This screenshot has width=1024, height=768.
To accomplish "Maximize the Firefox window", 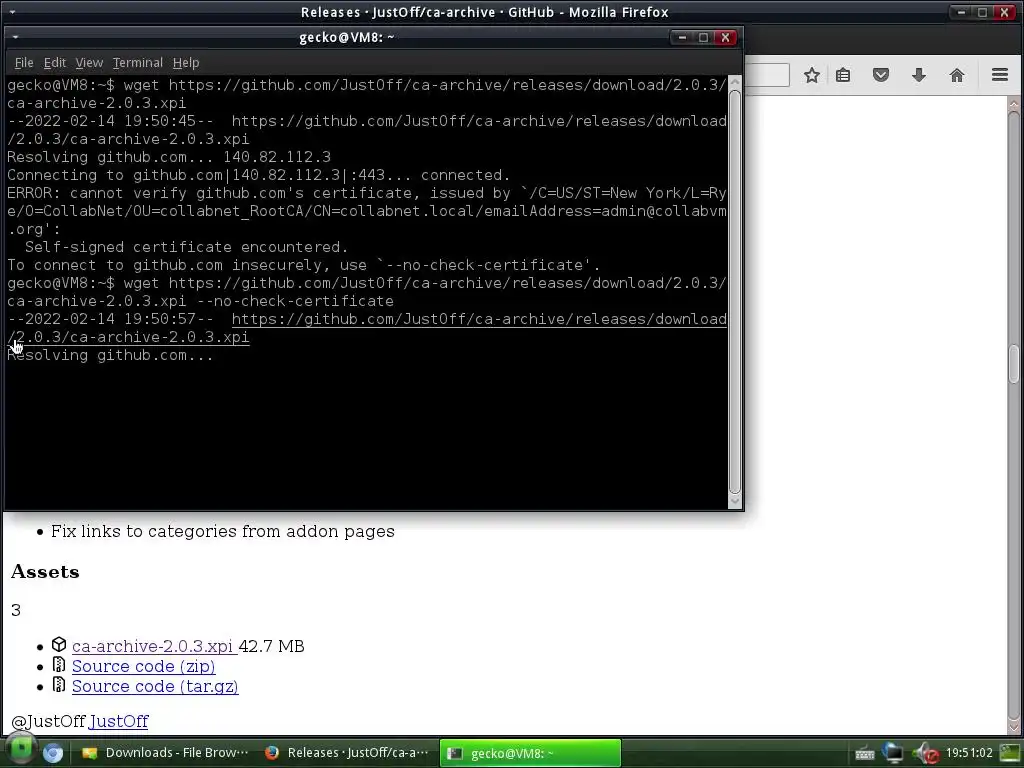I will (x=982, y=12).
